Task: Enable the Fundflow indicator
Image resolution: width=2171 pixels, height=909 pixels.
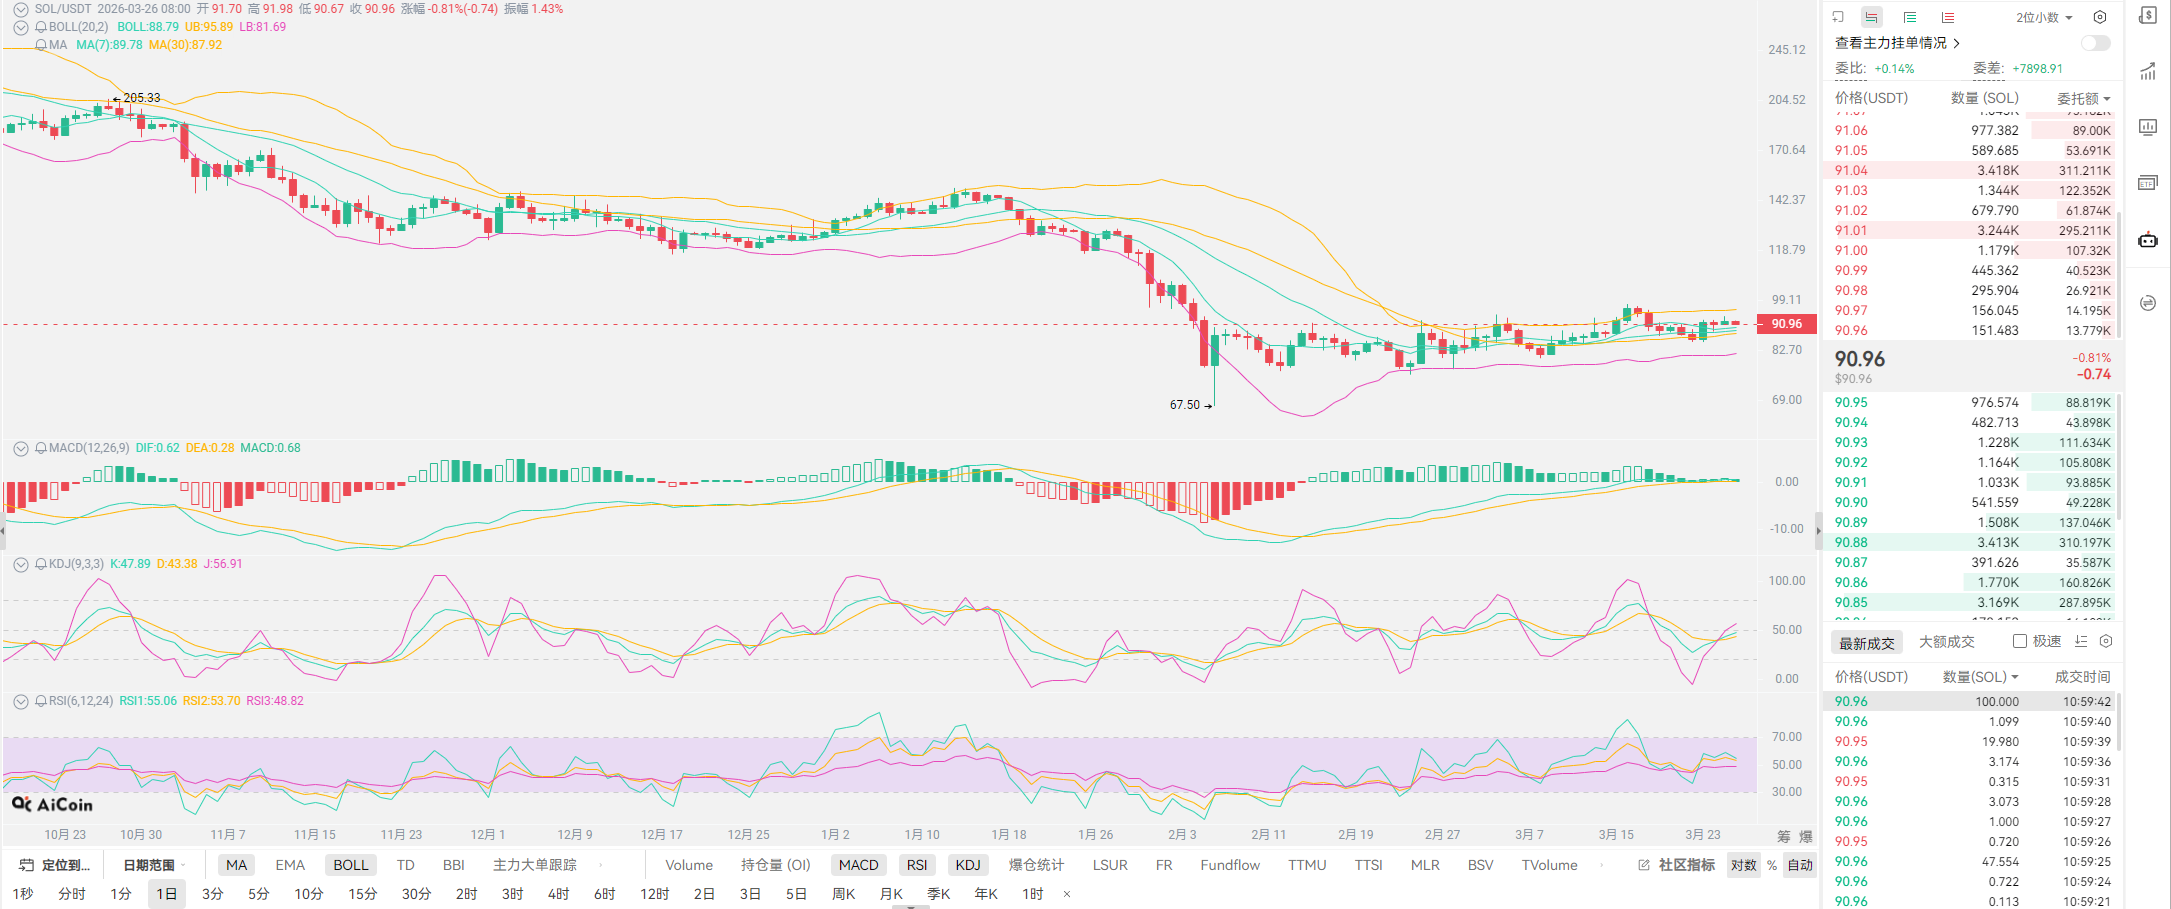Action: coord(1229,865)
